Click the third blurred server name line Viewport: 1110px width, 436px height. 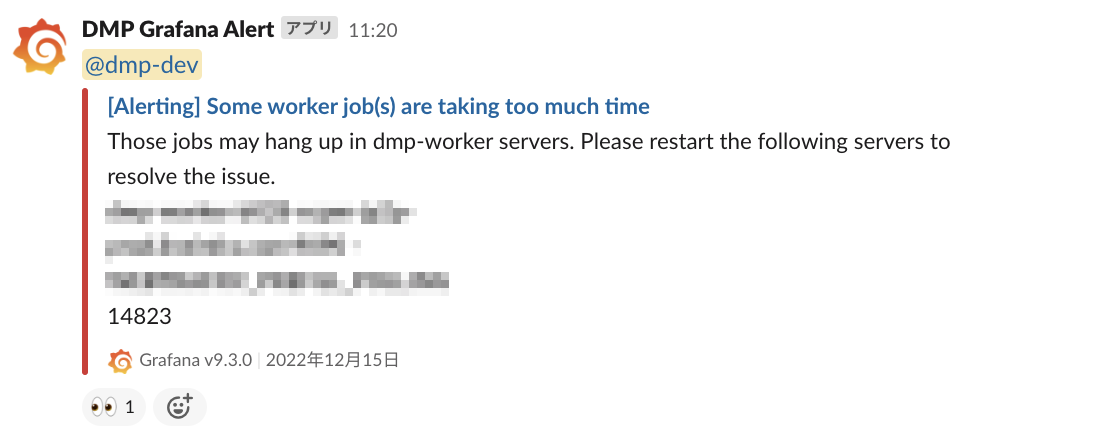[277, 281]
